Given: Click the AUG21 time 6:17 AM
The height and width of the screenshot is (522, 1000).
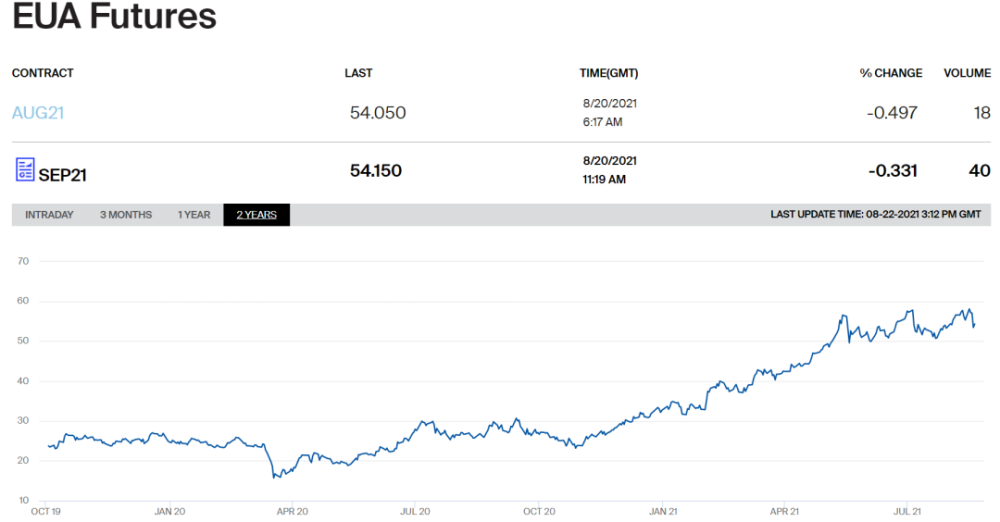Looking at the screenshot, I should [x=602, y=122].
